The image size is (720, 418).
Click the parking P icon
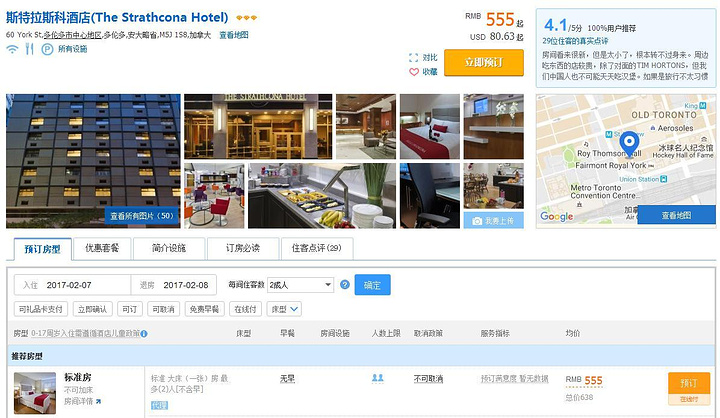(47, 49)
